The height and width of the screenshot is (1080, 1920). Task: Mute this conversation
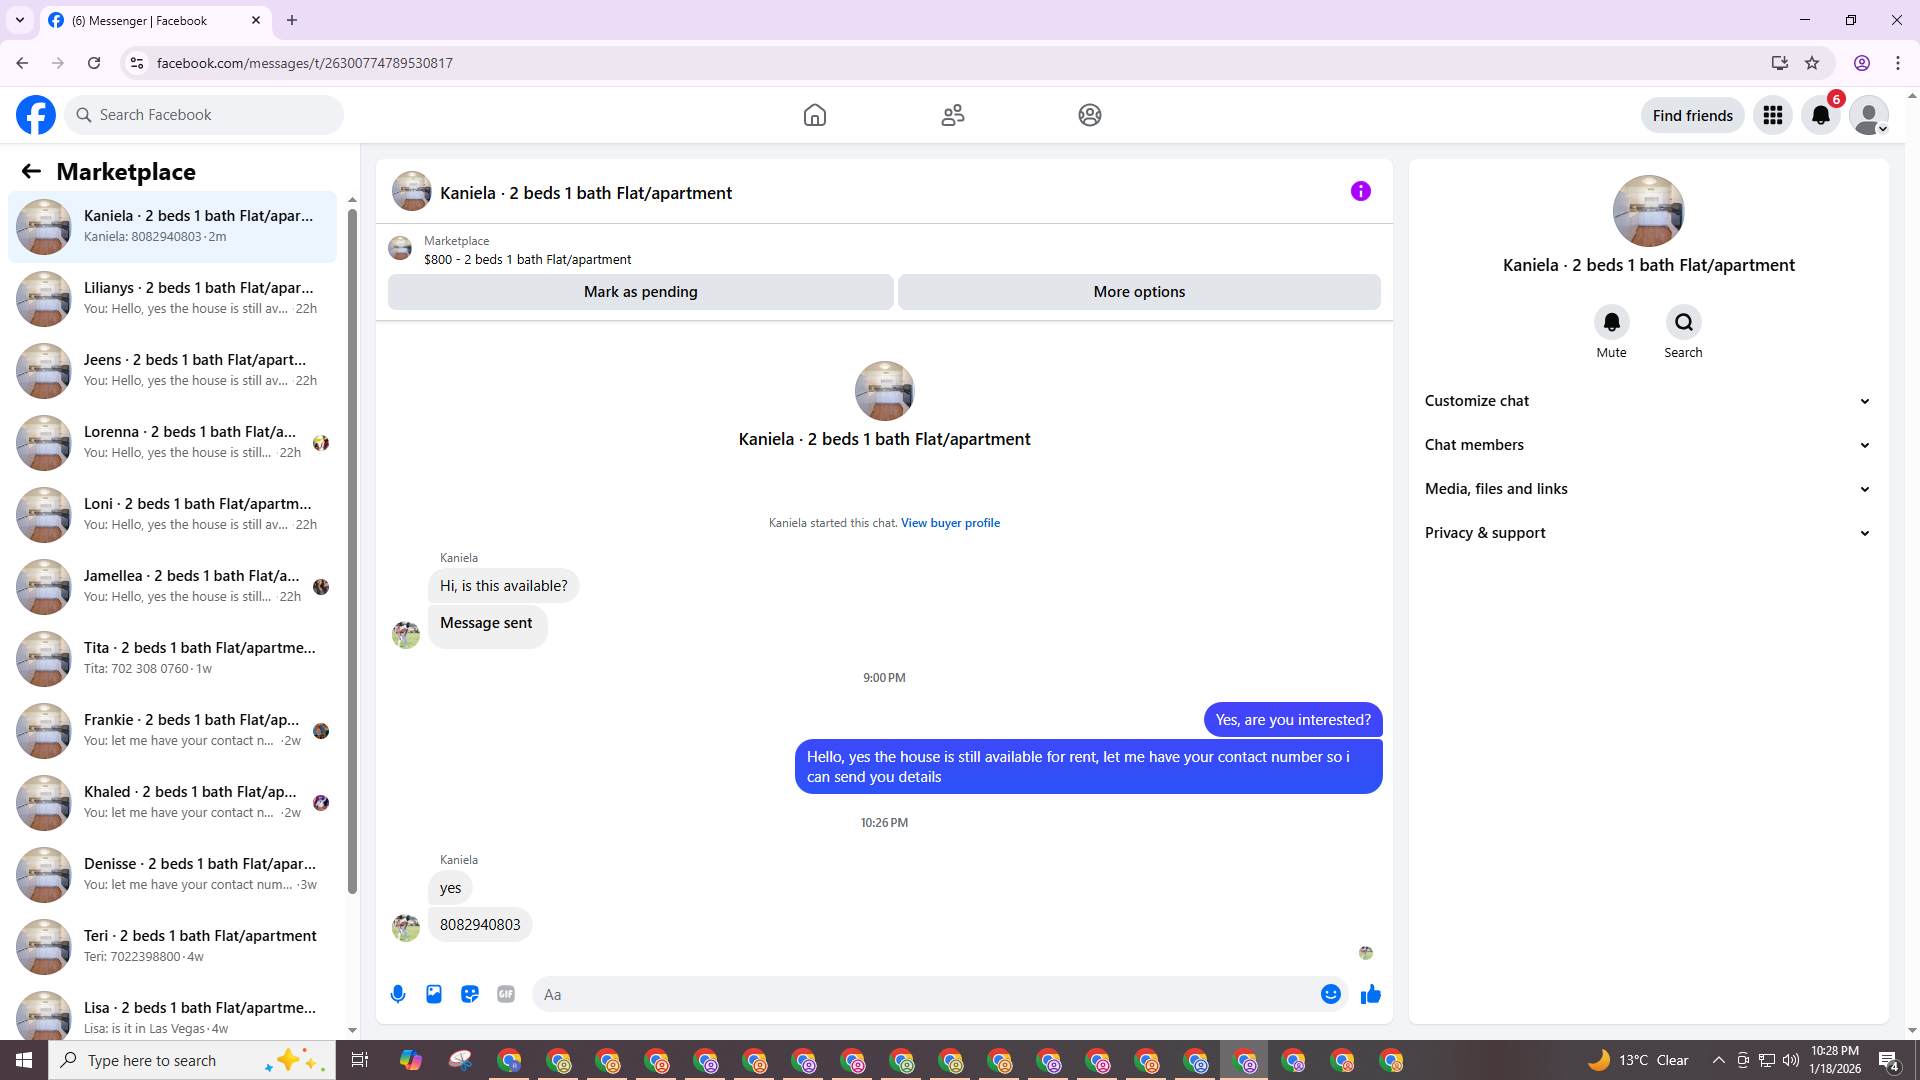click(x=1611, y=323)
